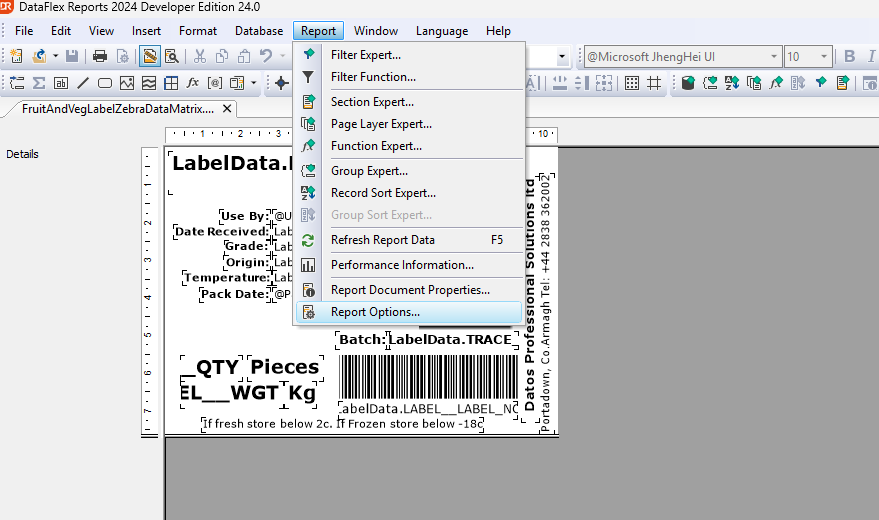Expand the Open file button dropdown arrow
The image size is (879, 520).
point(56,56)
